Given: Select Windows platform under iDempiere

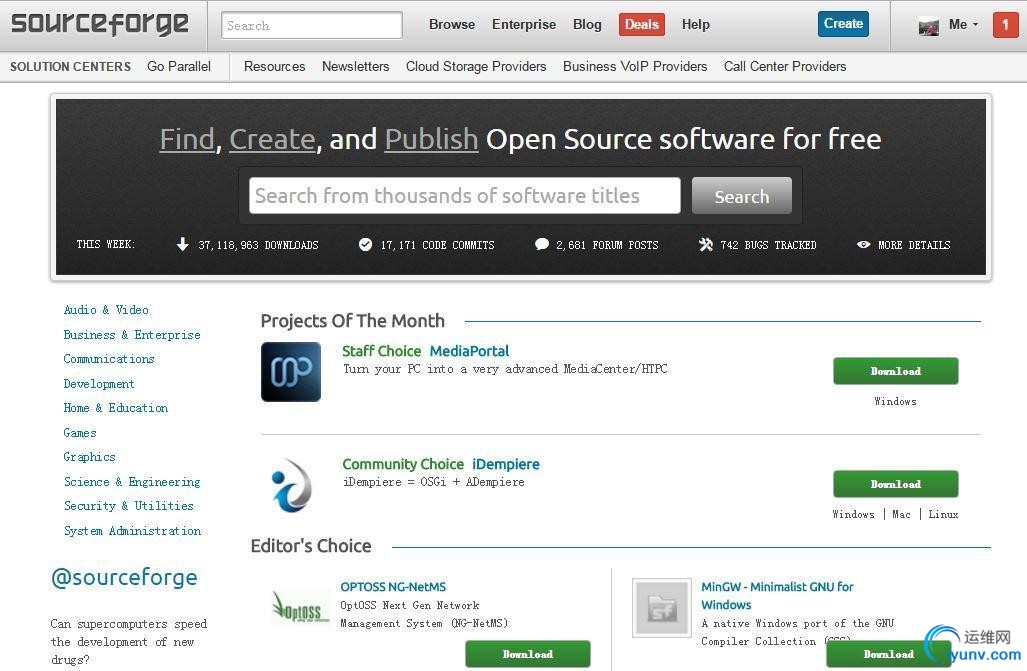Looking at the screenshot, I should tap(853, 514).
